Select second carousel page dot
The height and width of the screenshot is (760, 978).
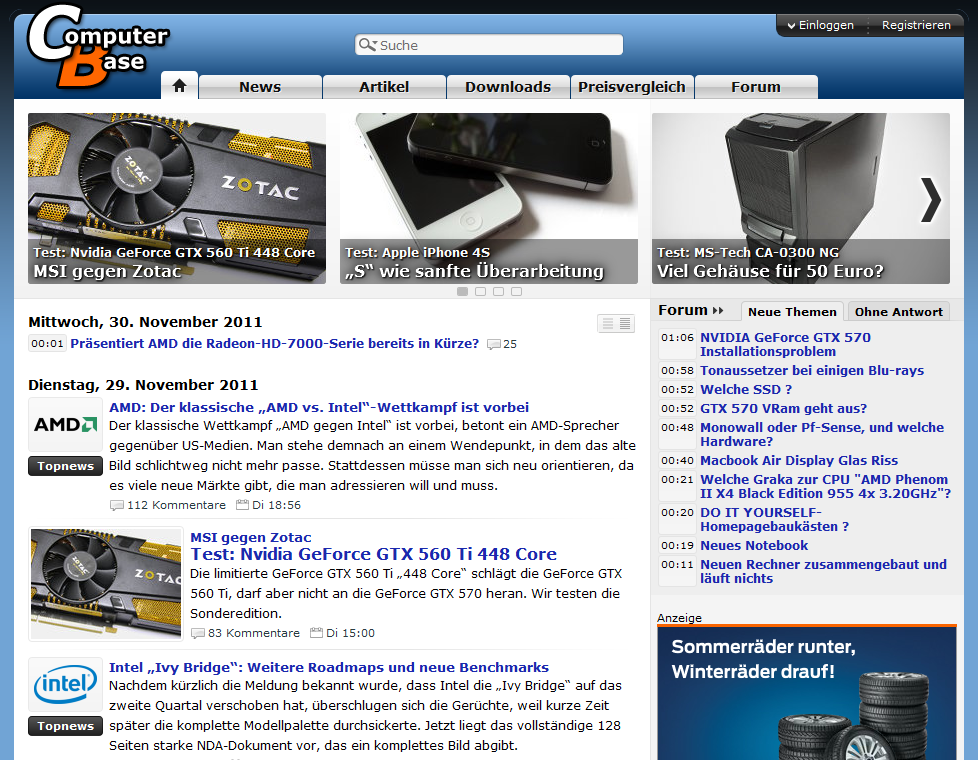(480, 291)
